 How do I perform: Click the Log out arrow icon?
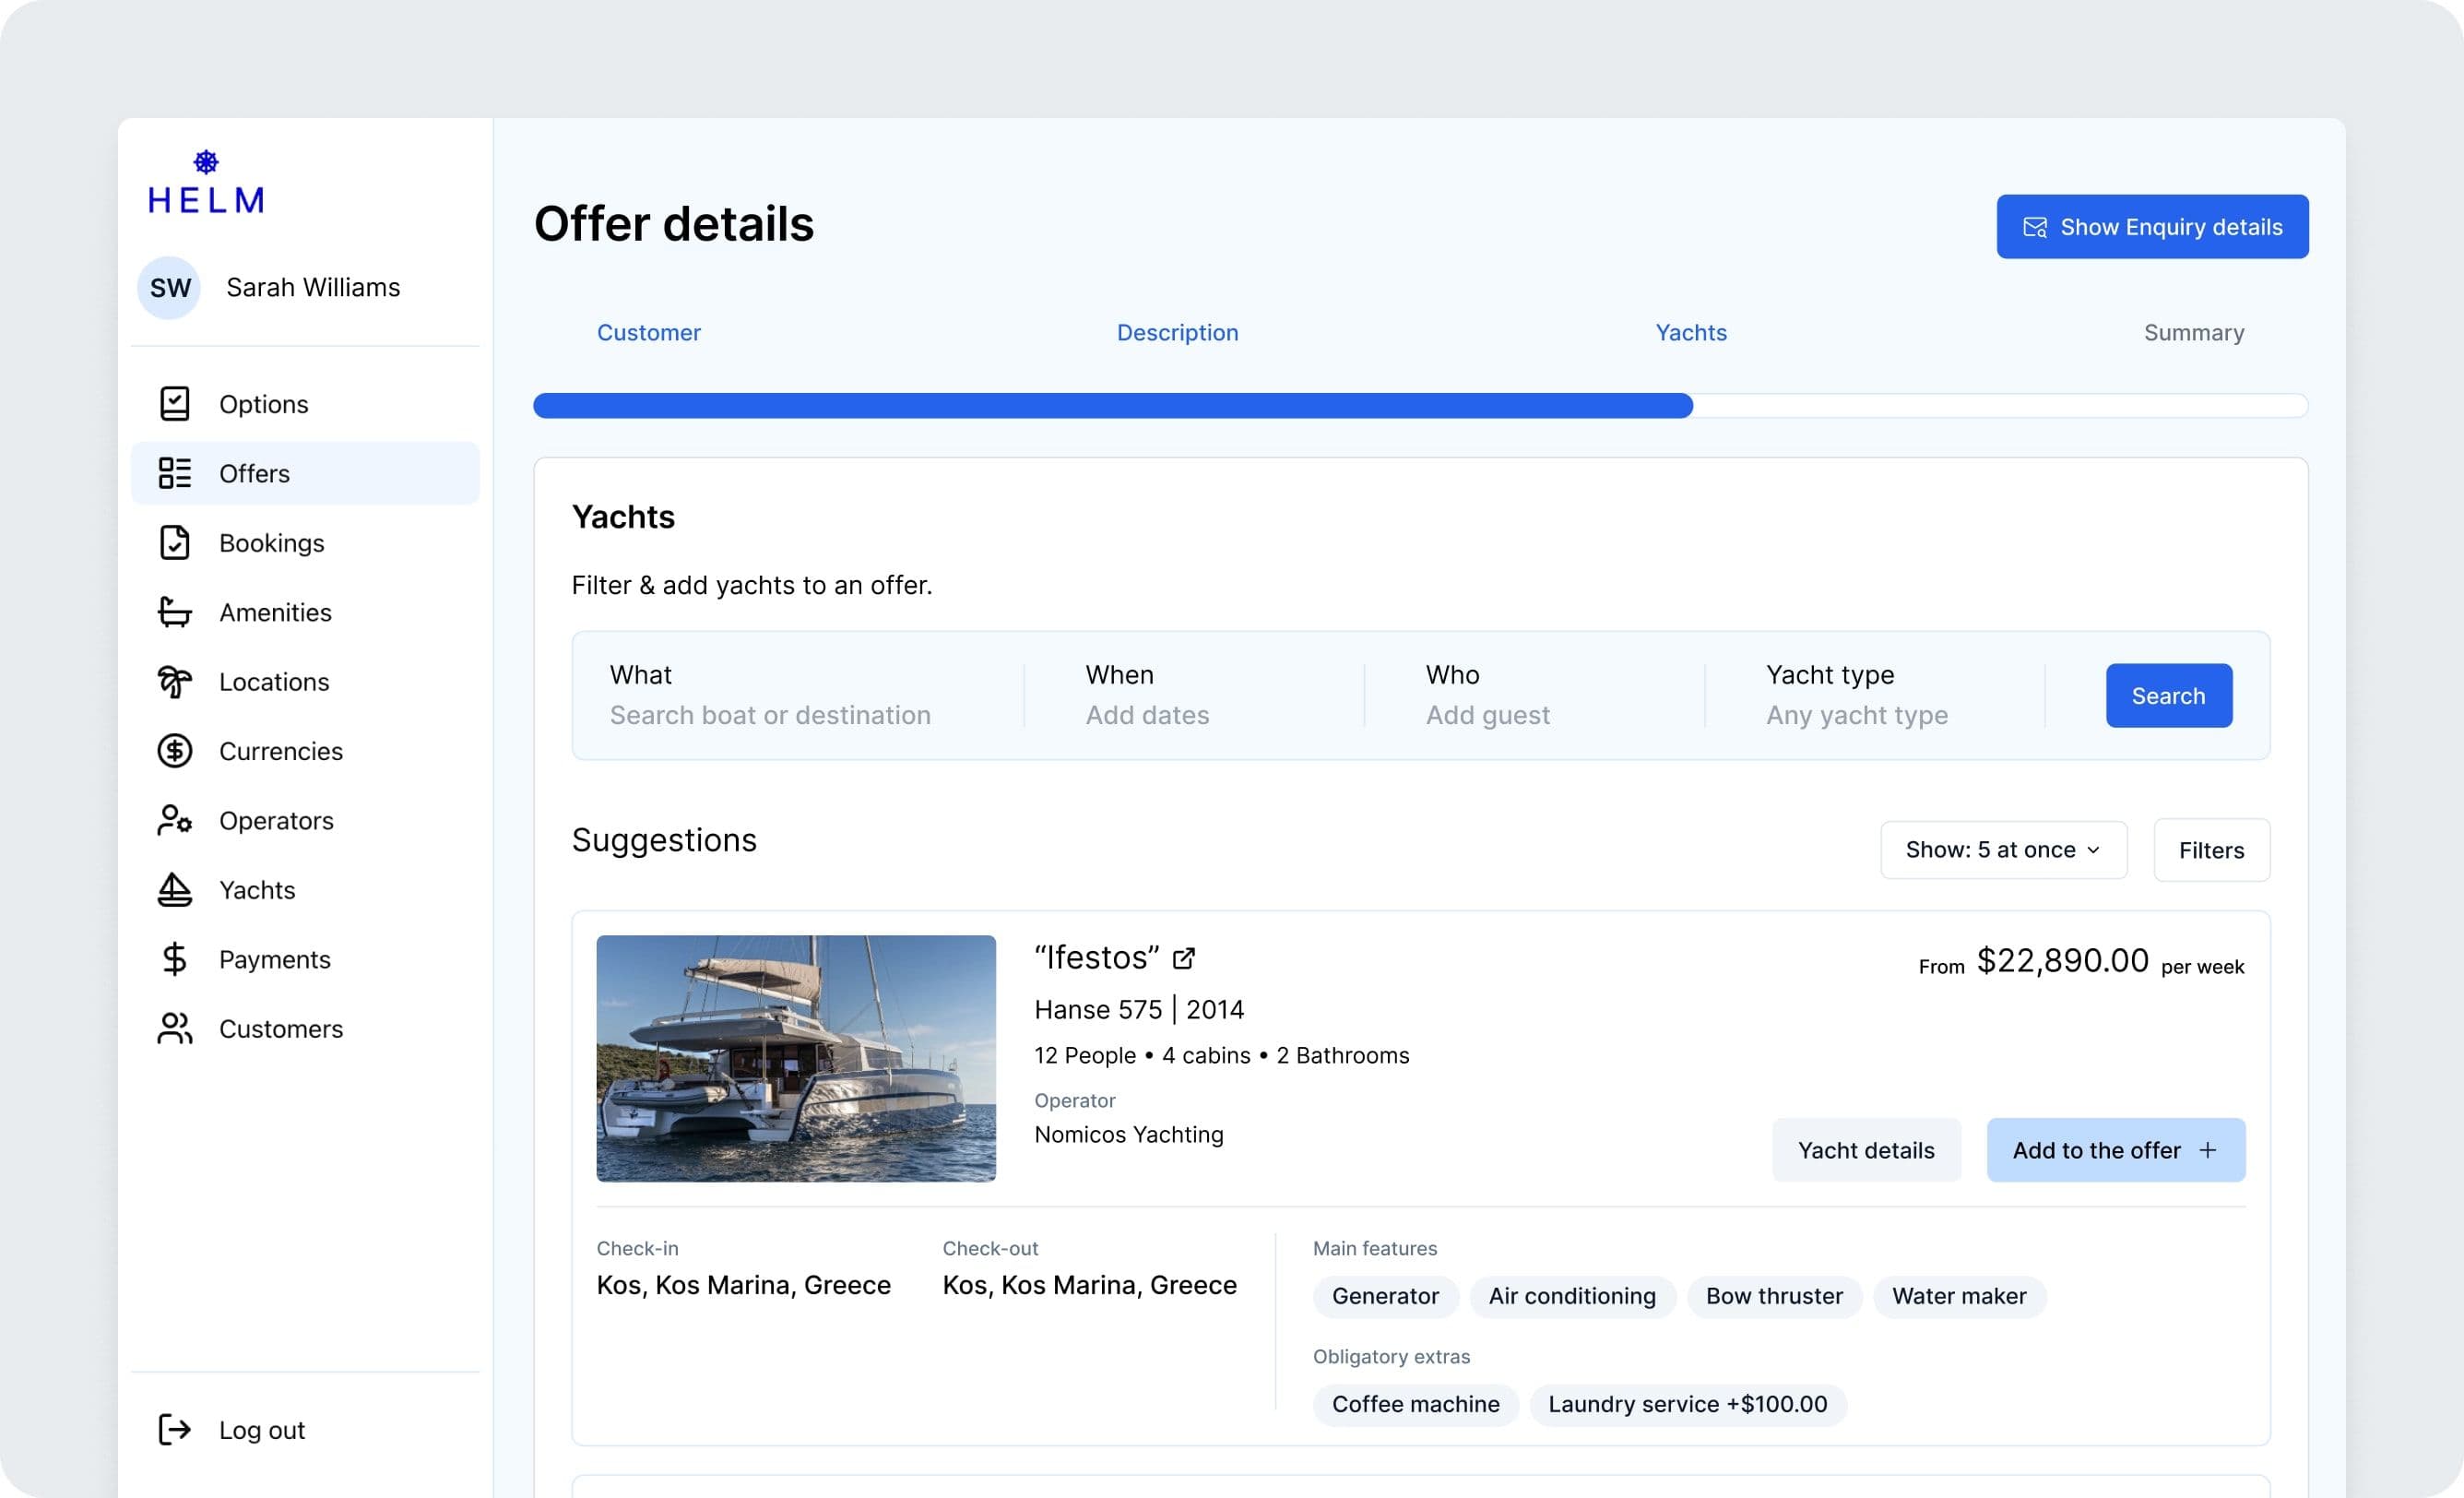pos(174,1430)
